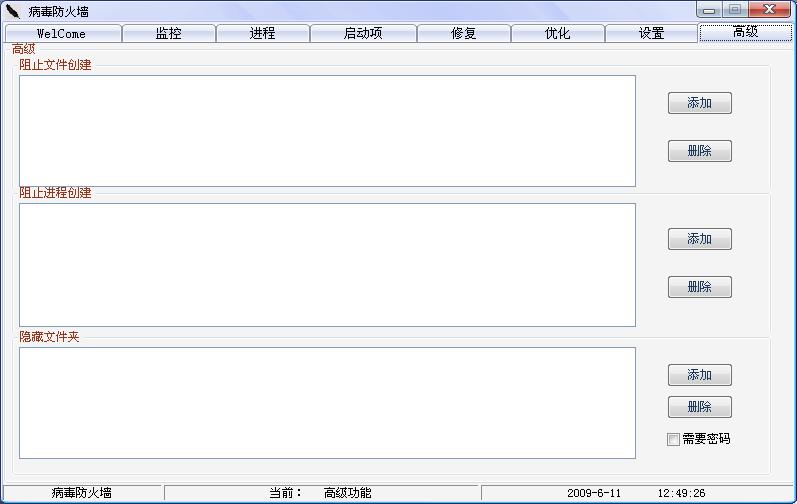Add a folder under 隐藏文件夹

point(699,375)
